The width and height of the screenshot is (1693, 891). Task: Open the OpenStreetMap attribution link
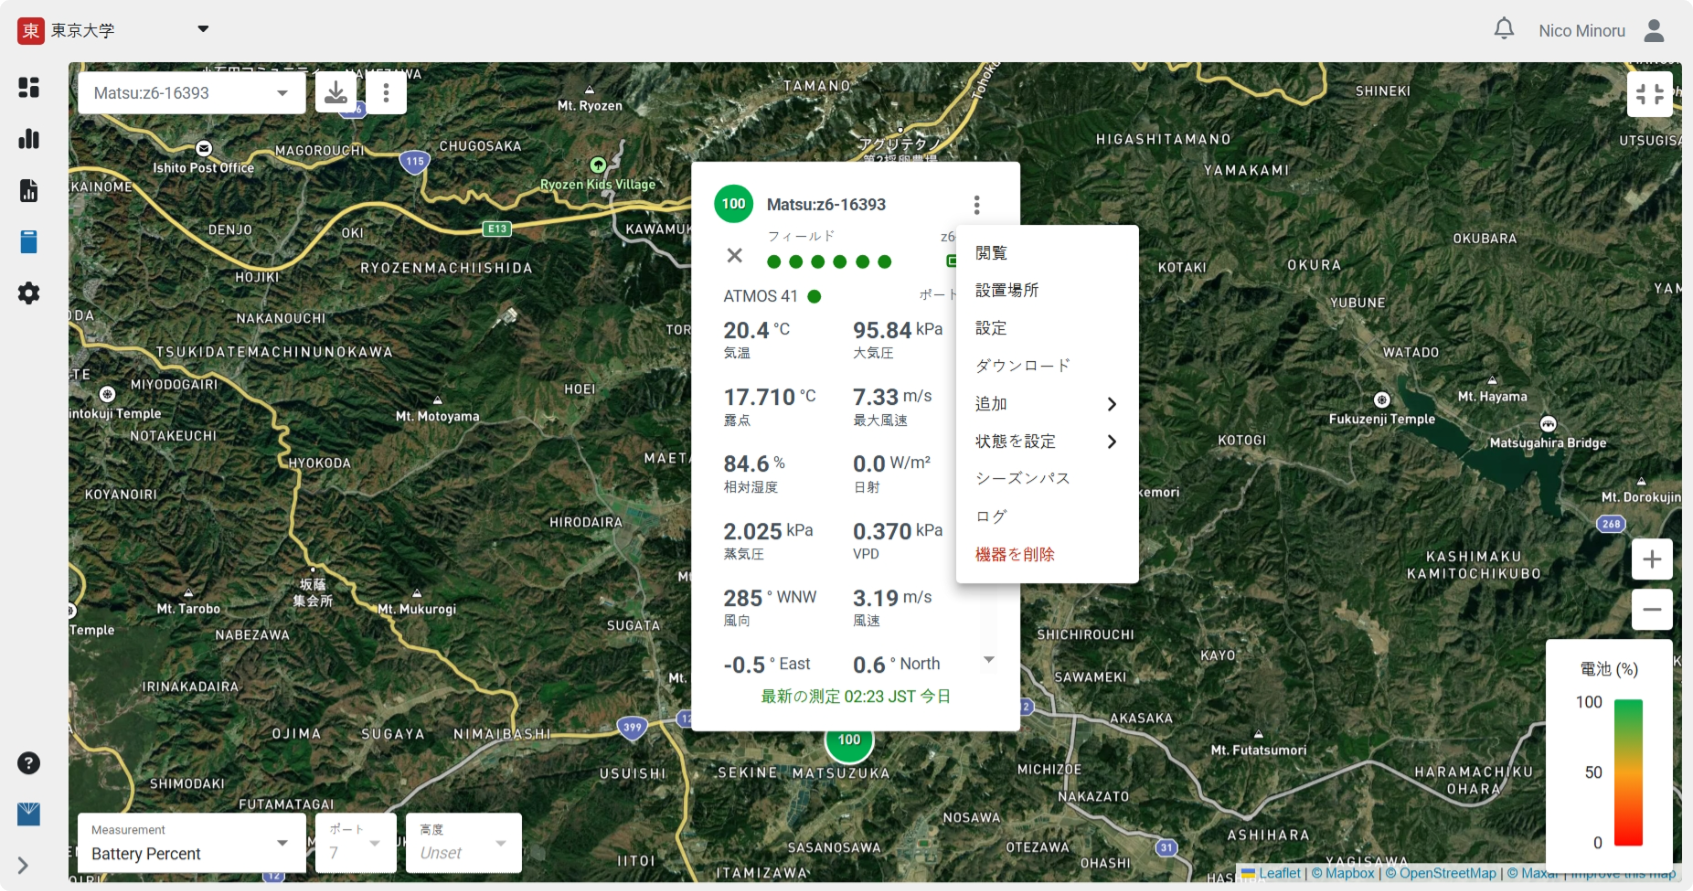click(1441, 873)
